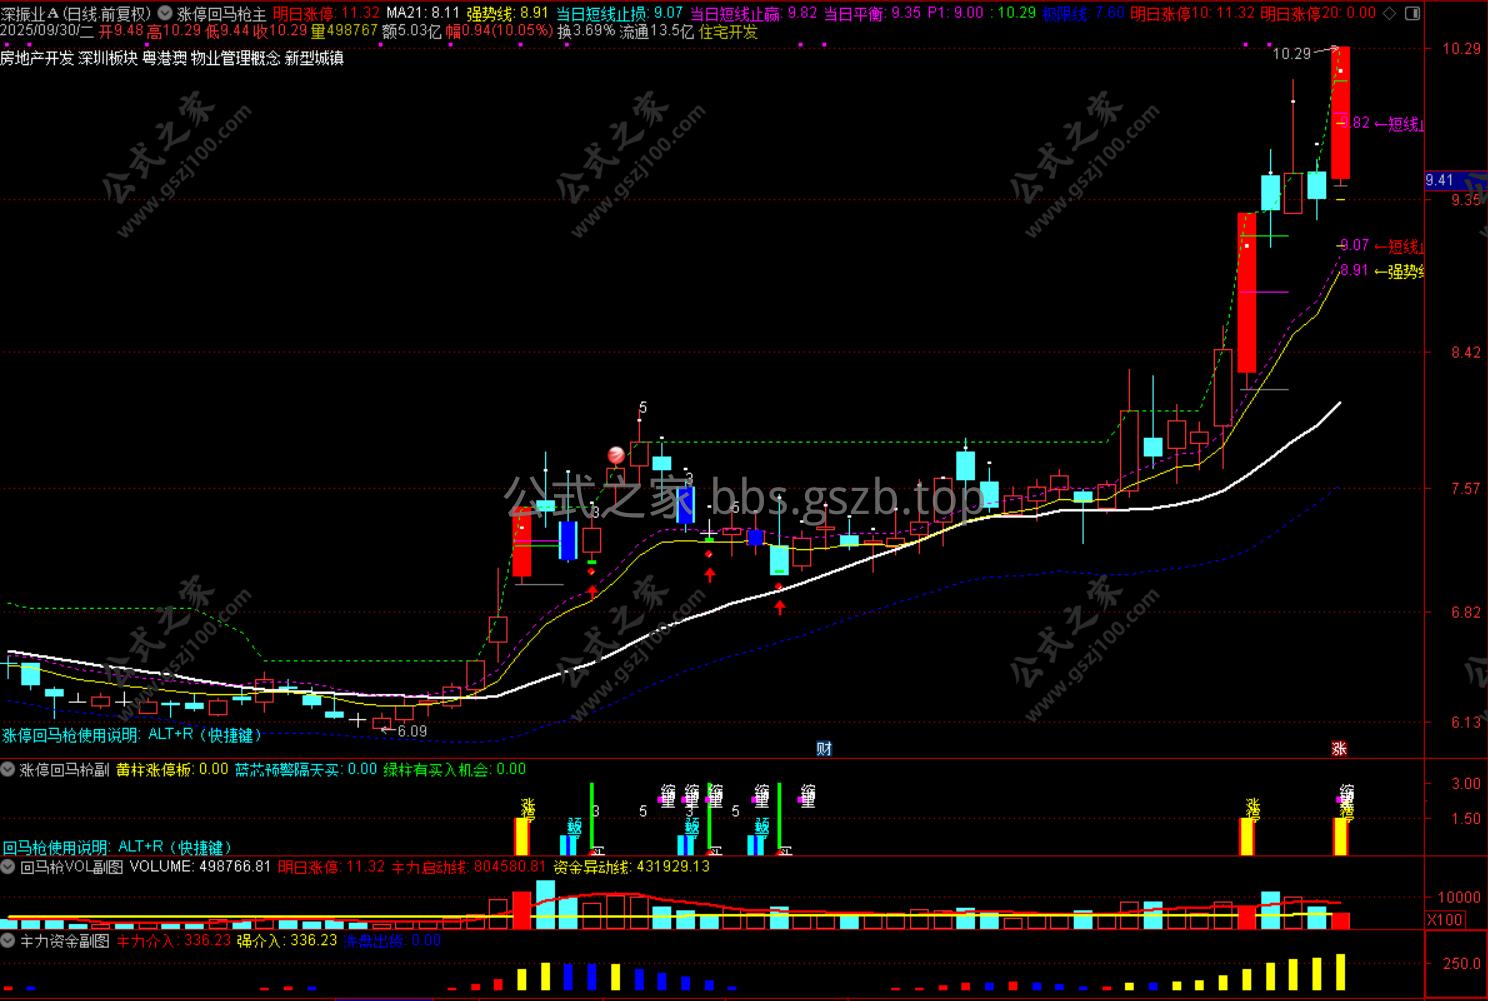Open the 回马枪VOL副图 indicator dropdown
The image size is (1488, 1001).
coord(8,866)
